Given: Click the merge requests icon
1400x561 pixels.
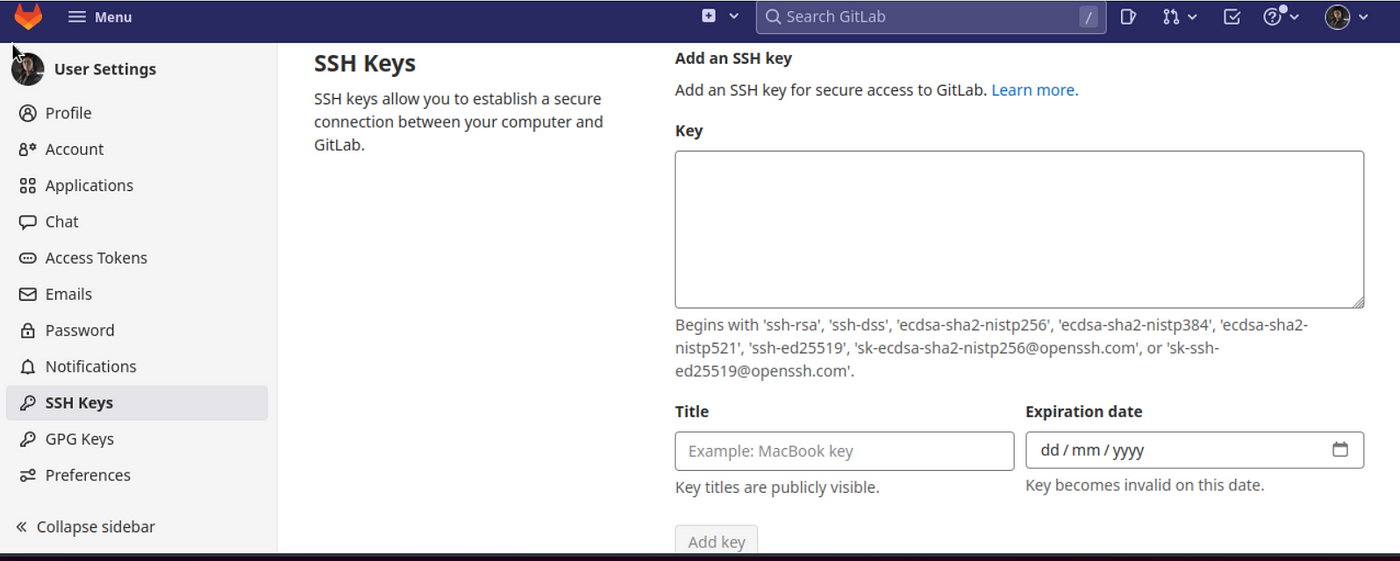Looking at the screenshot, I should pos(1171,17).
